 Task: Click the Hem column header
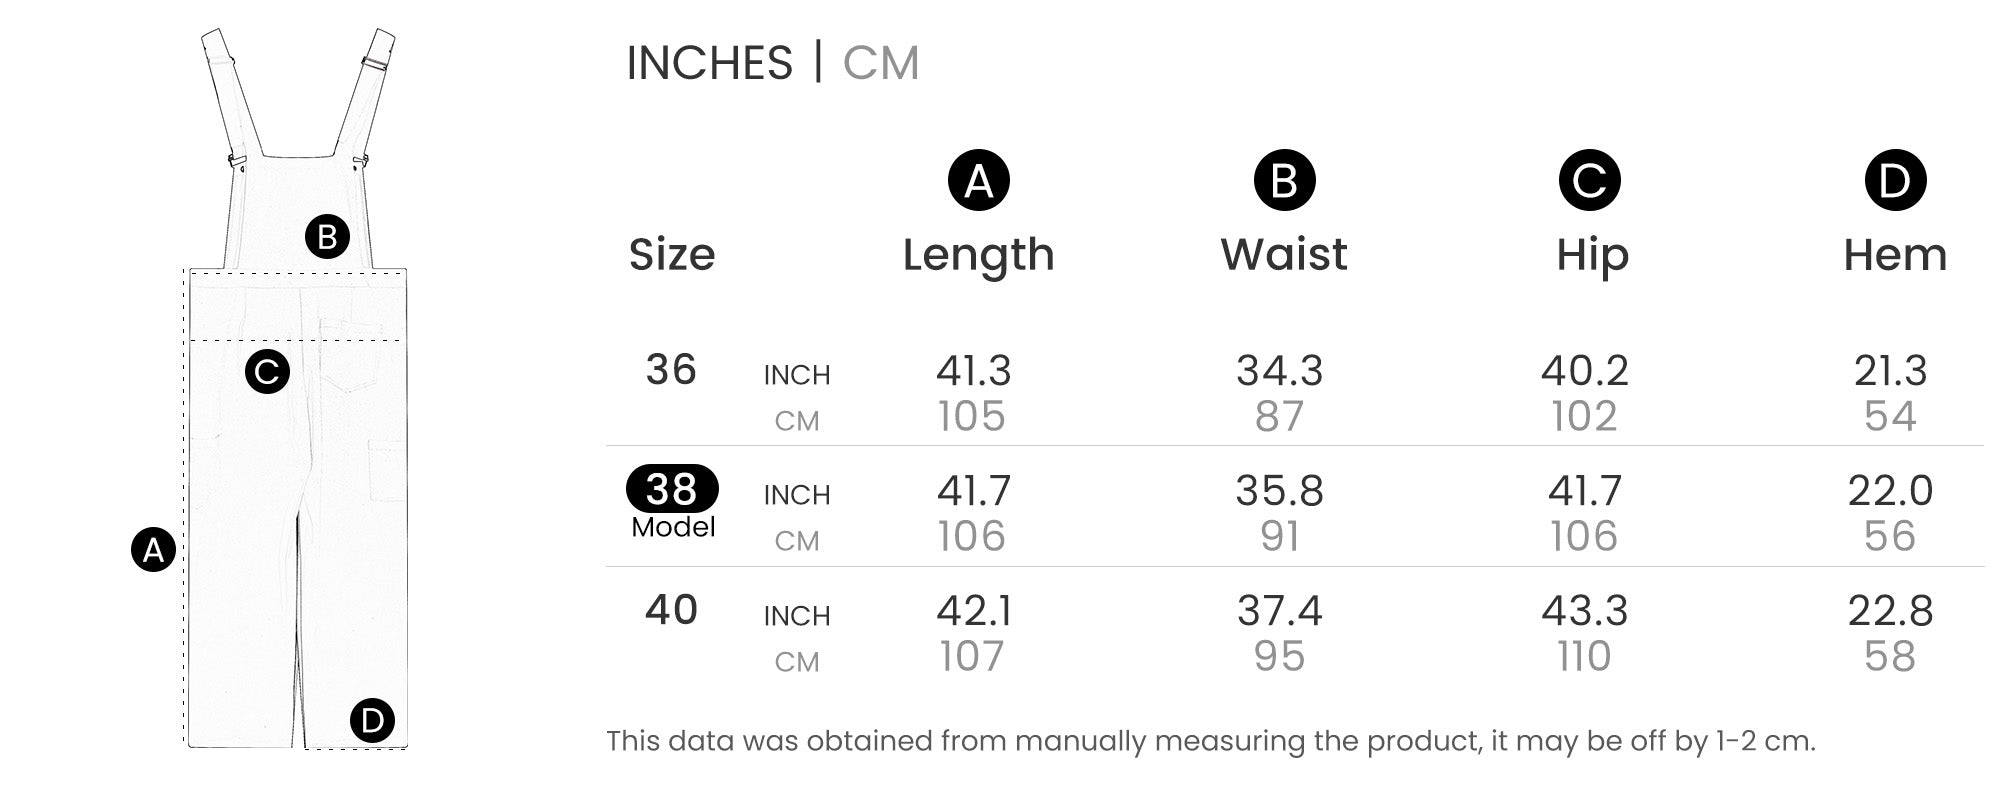coord(1895,255)
